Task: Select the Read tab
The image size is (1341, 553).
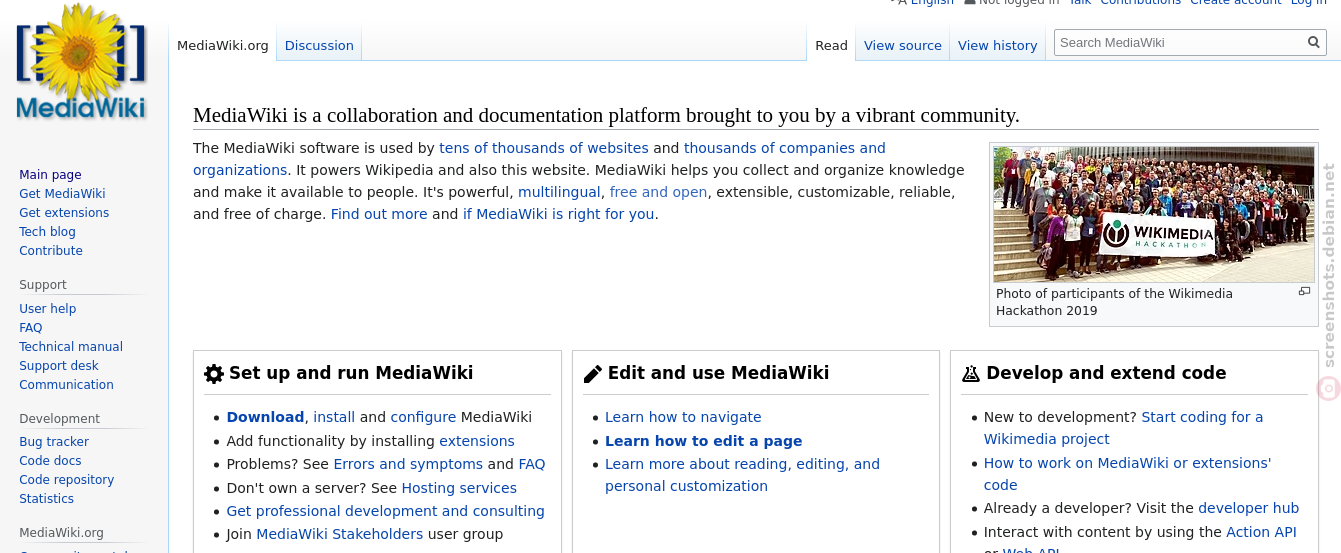Action: point(831,45)
